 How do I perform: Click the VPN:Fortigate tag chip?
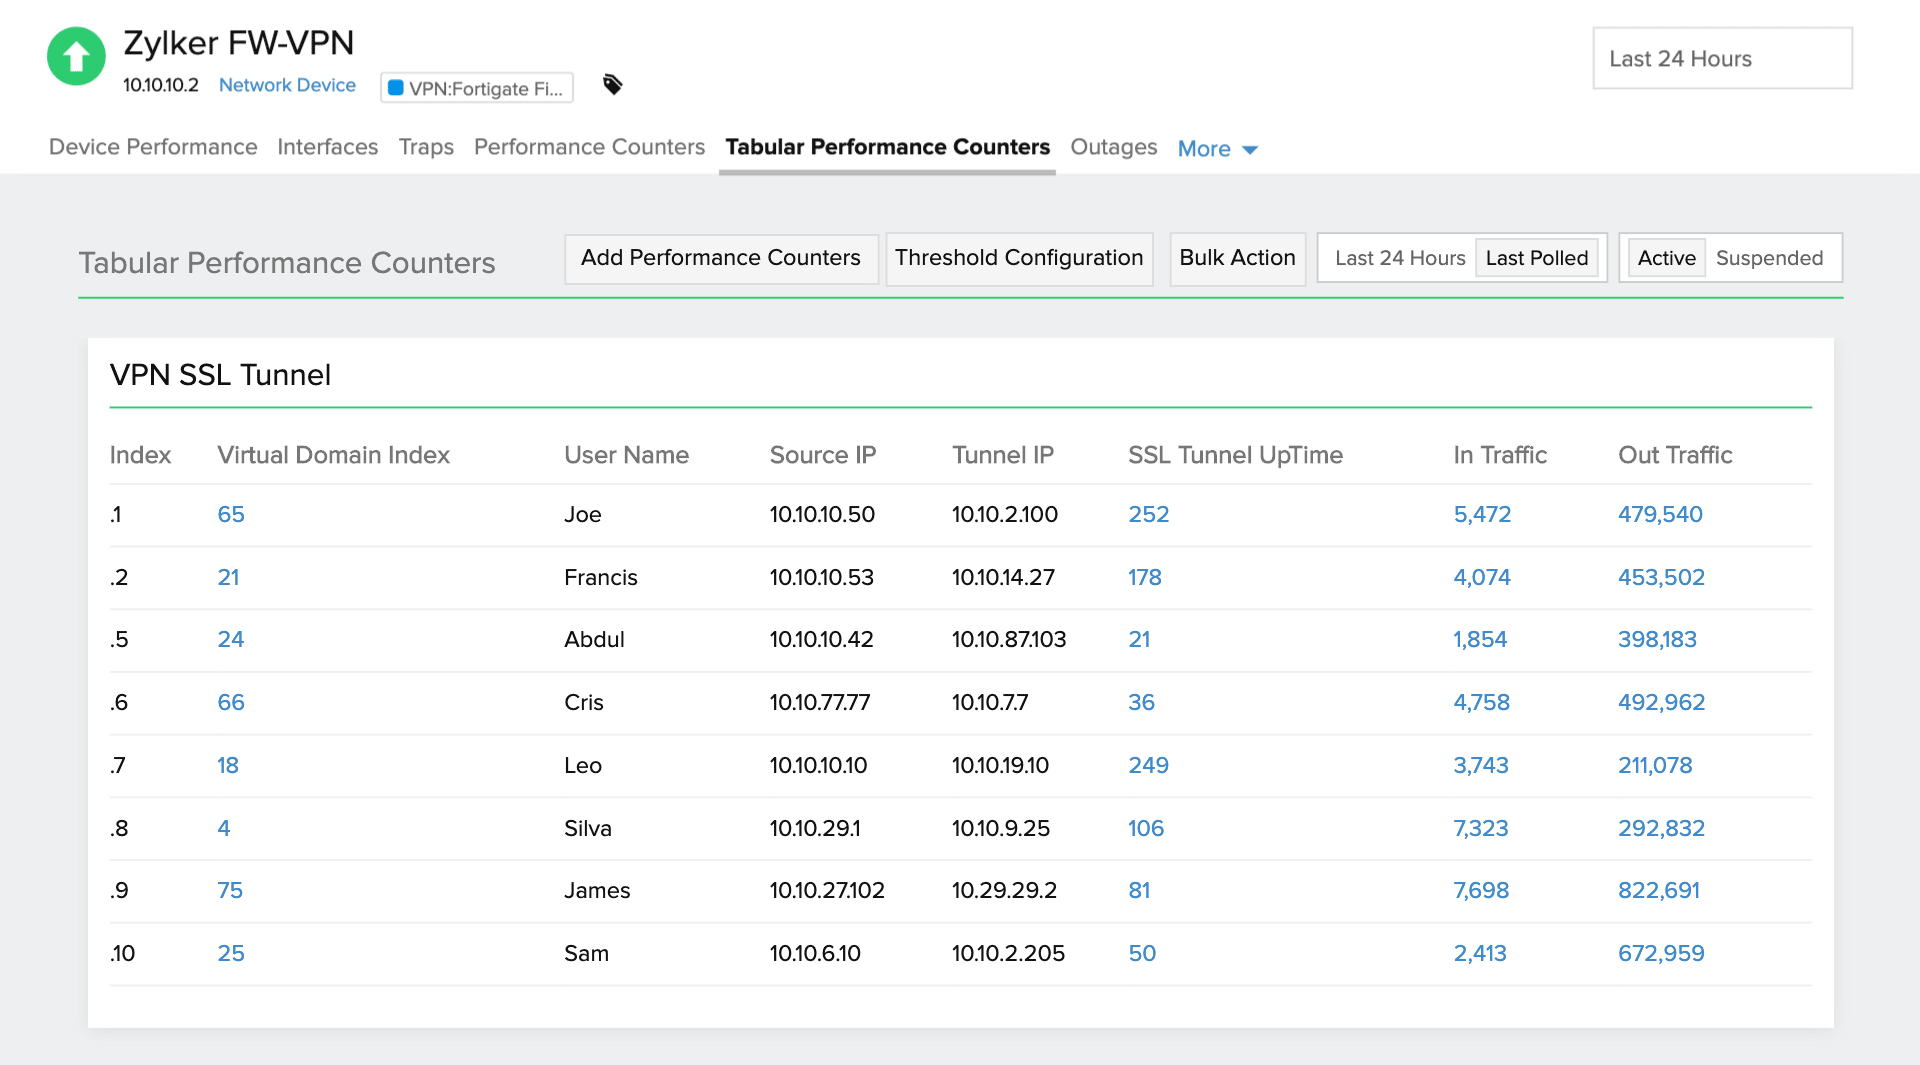click(x=477, y=88)
